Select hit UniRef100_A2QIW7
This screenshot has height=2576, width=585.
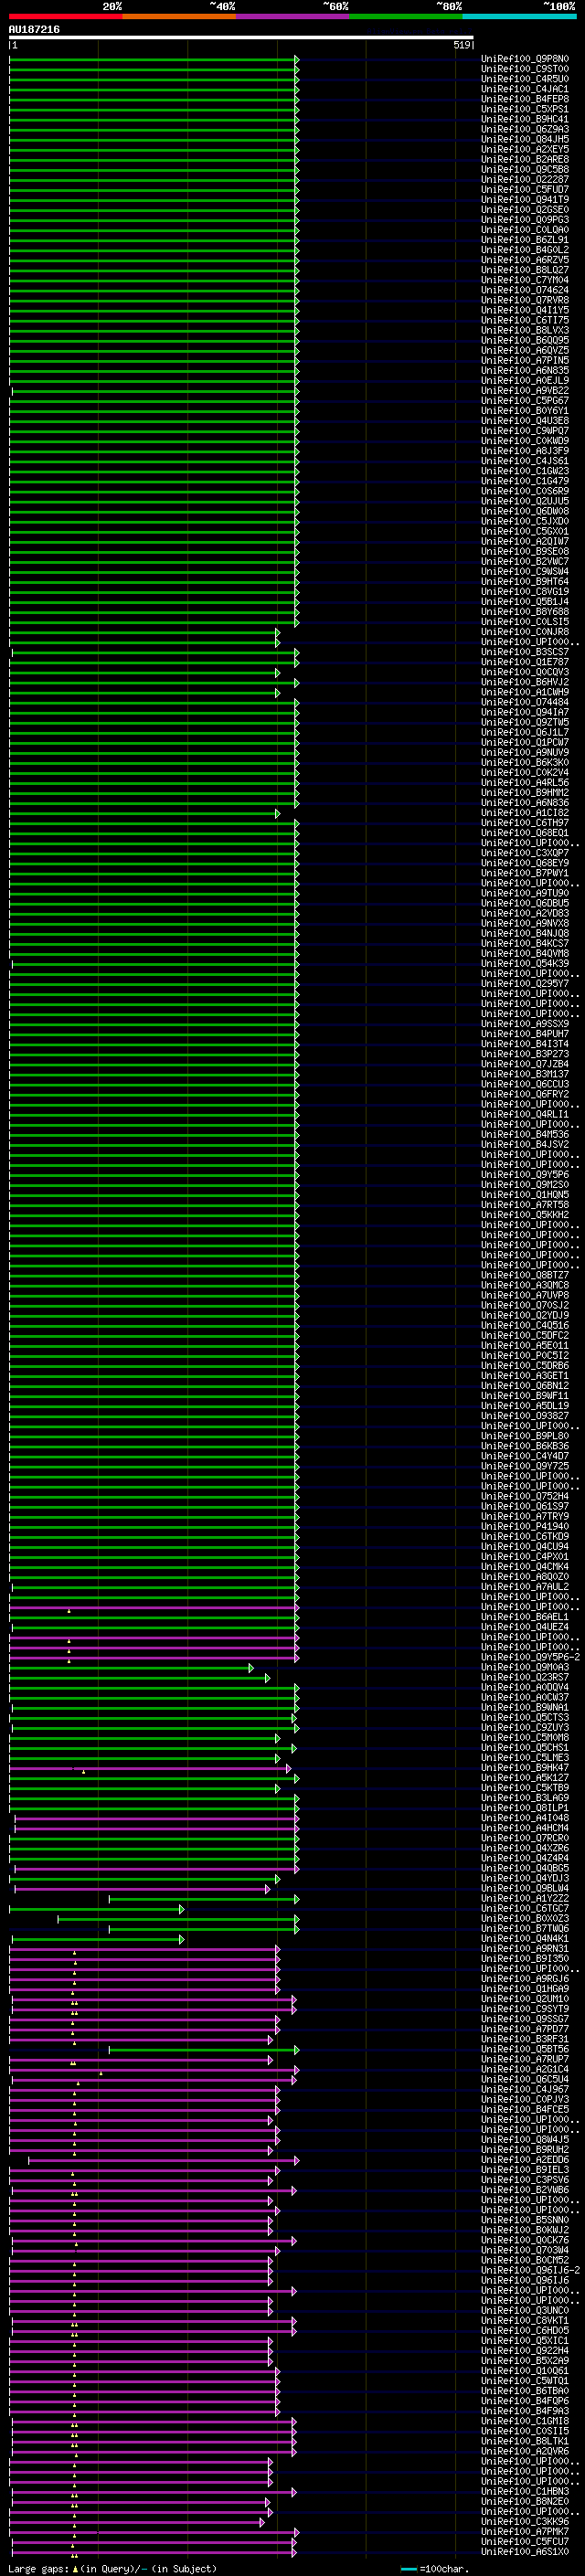coord(524,542)
